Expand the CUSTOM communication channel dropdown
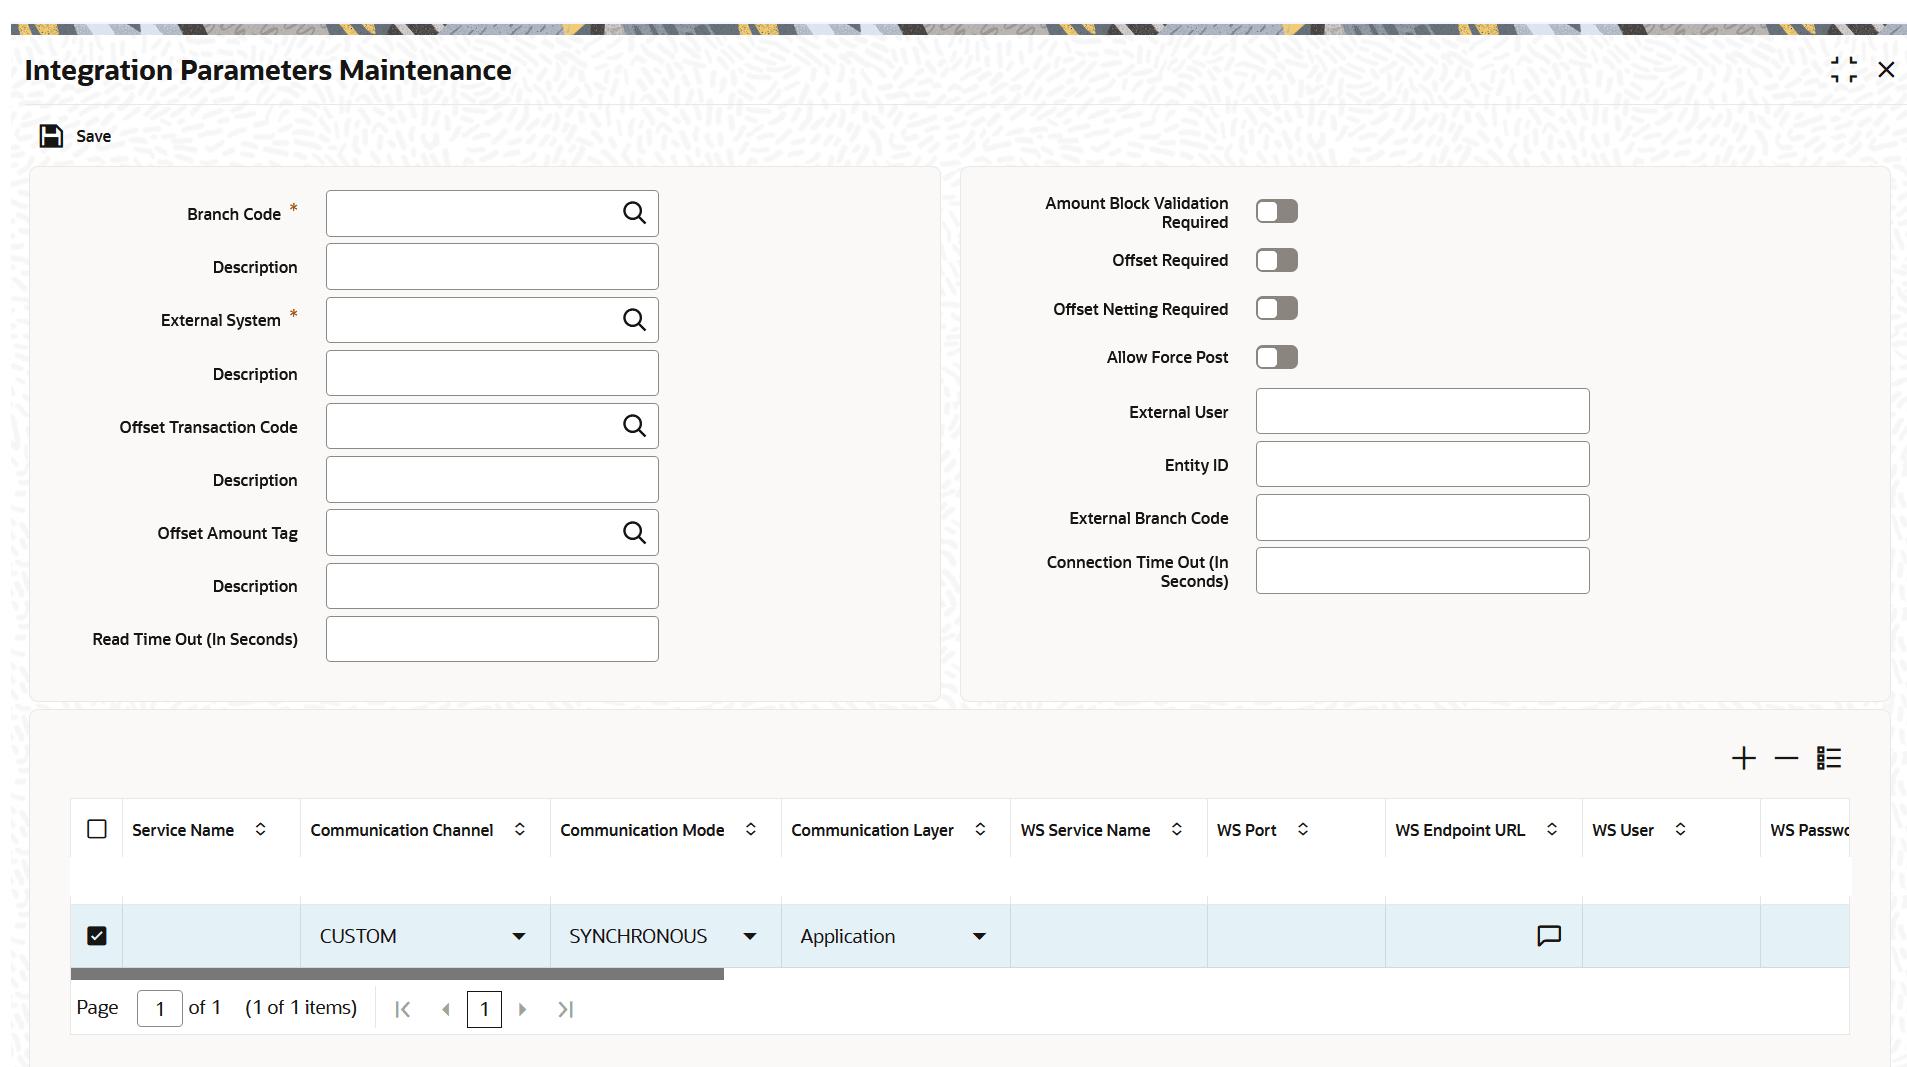The image size is (1907, 1067). [x=518, y=937]
